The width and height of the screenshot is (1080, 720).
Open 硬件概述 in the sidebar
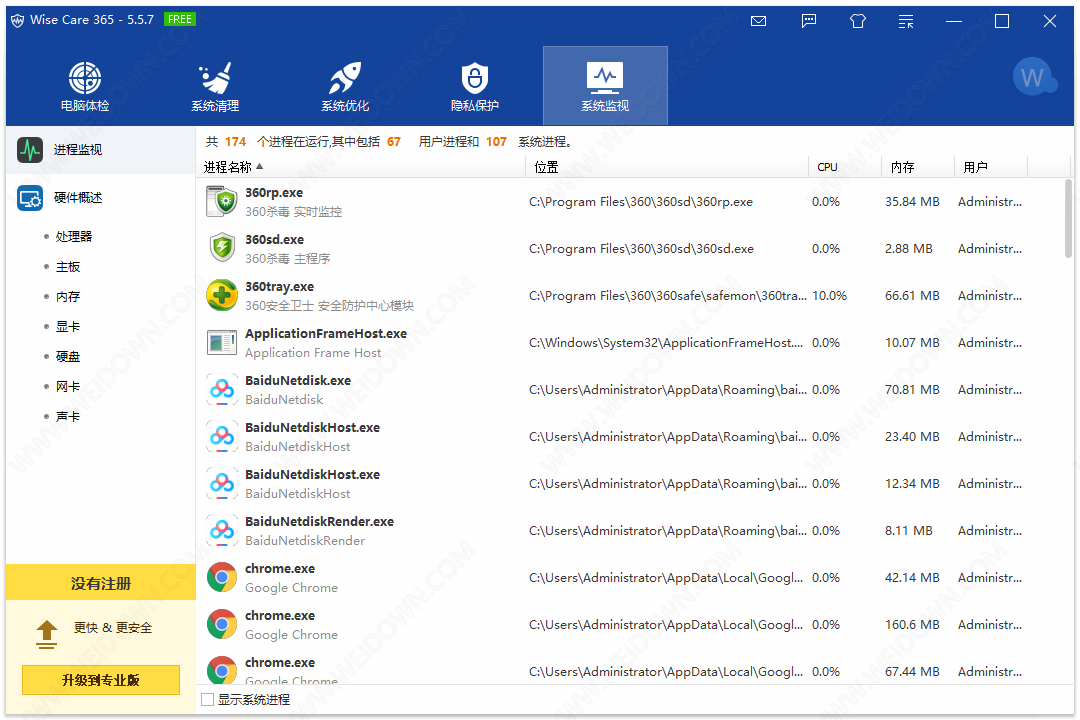point(78,198)
